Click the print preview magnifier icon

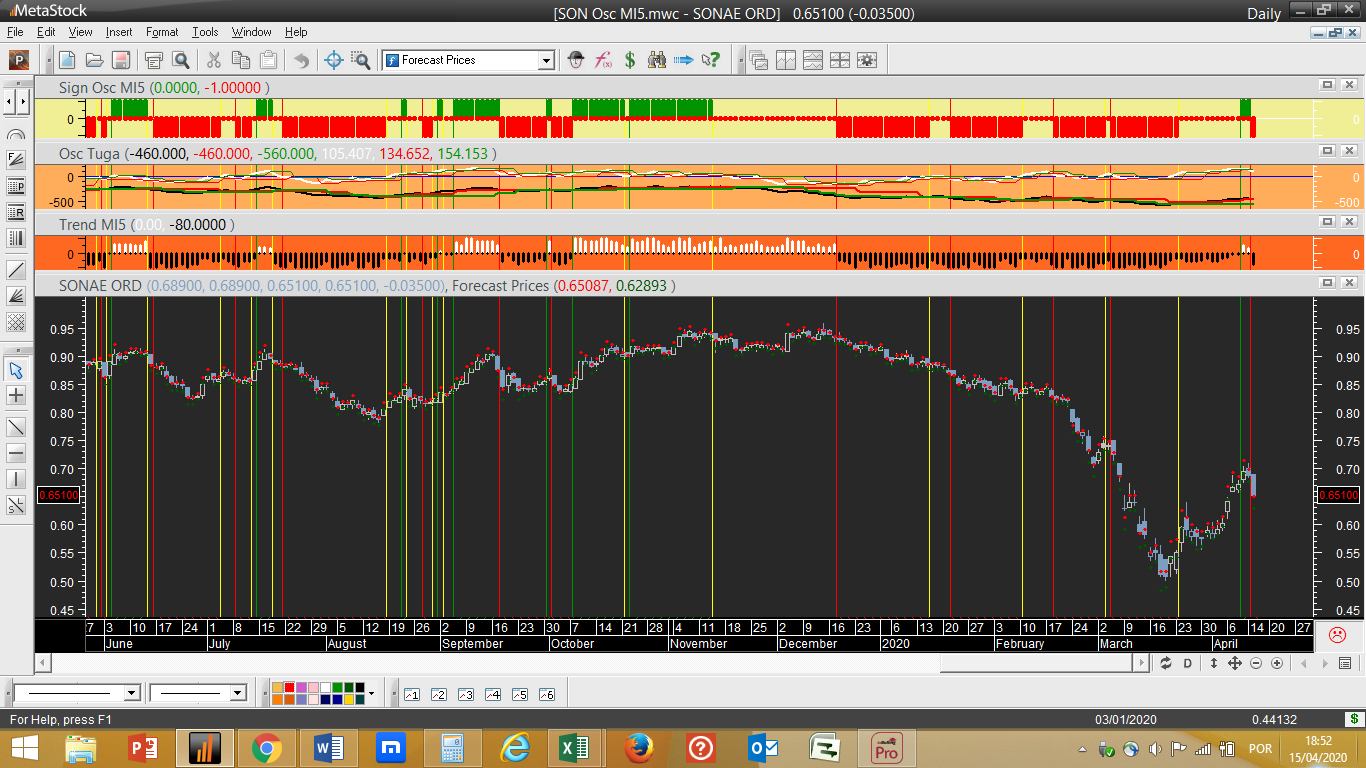click(180, 60)
